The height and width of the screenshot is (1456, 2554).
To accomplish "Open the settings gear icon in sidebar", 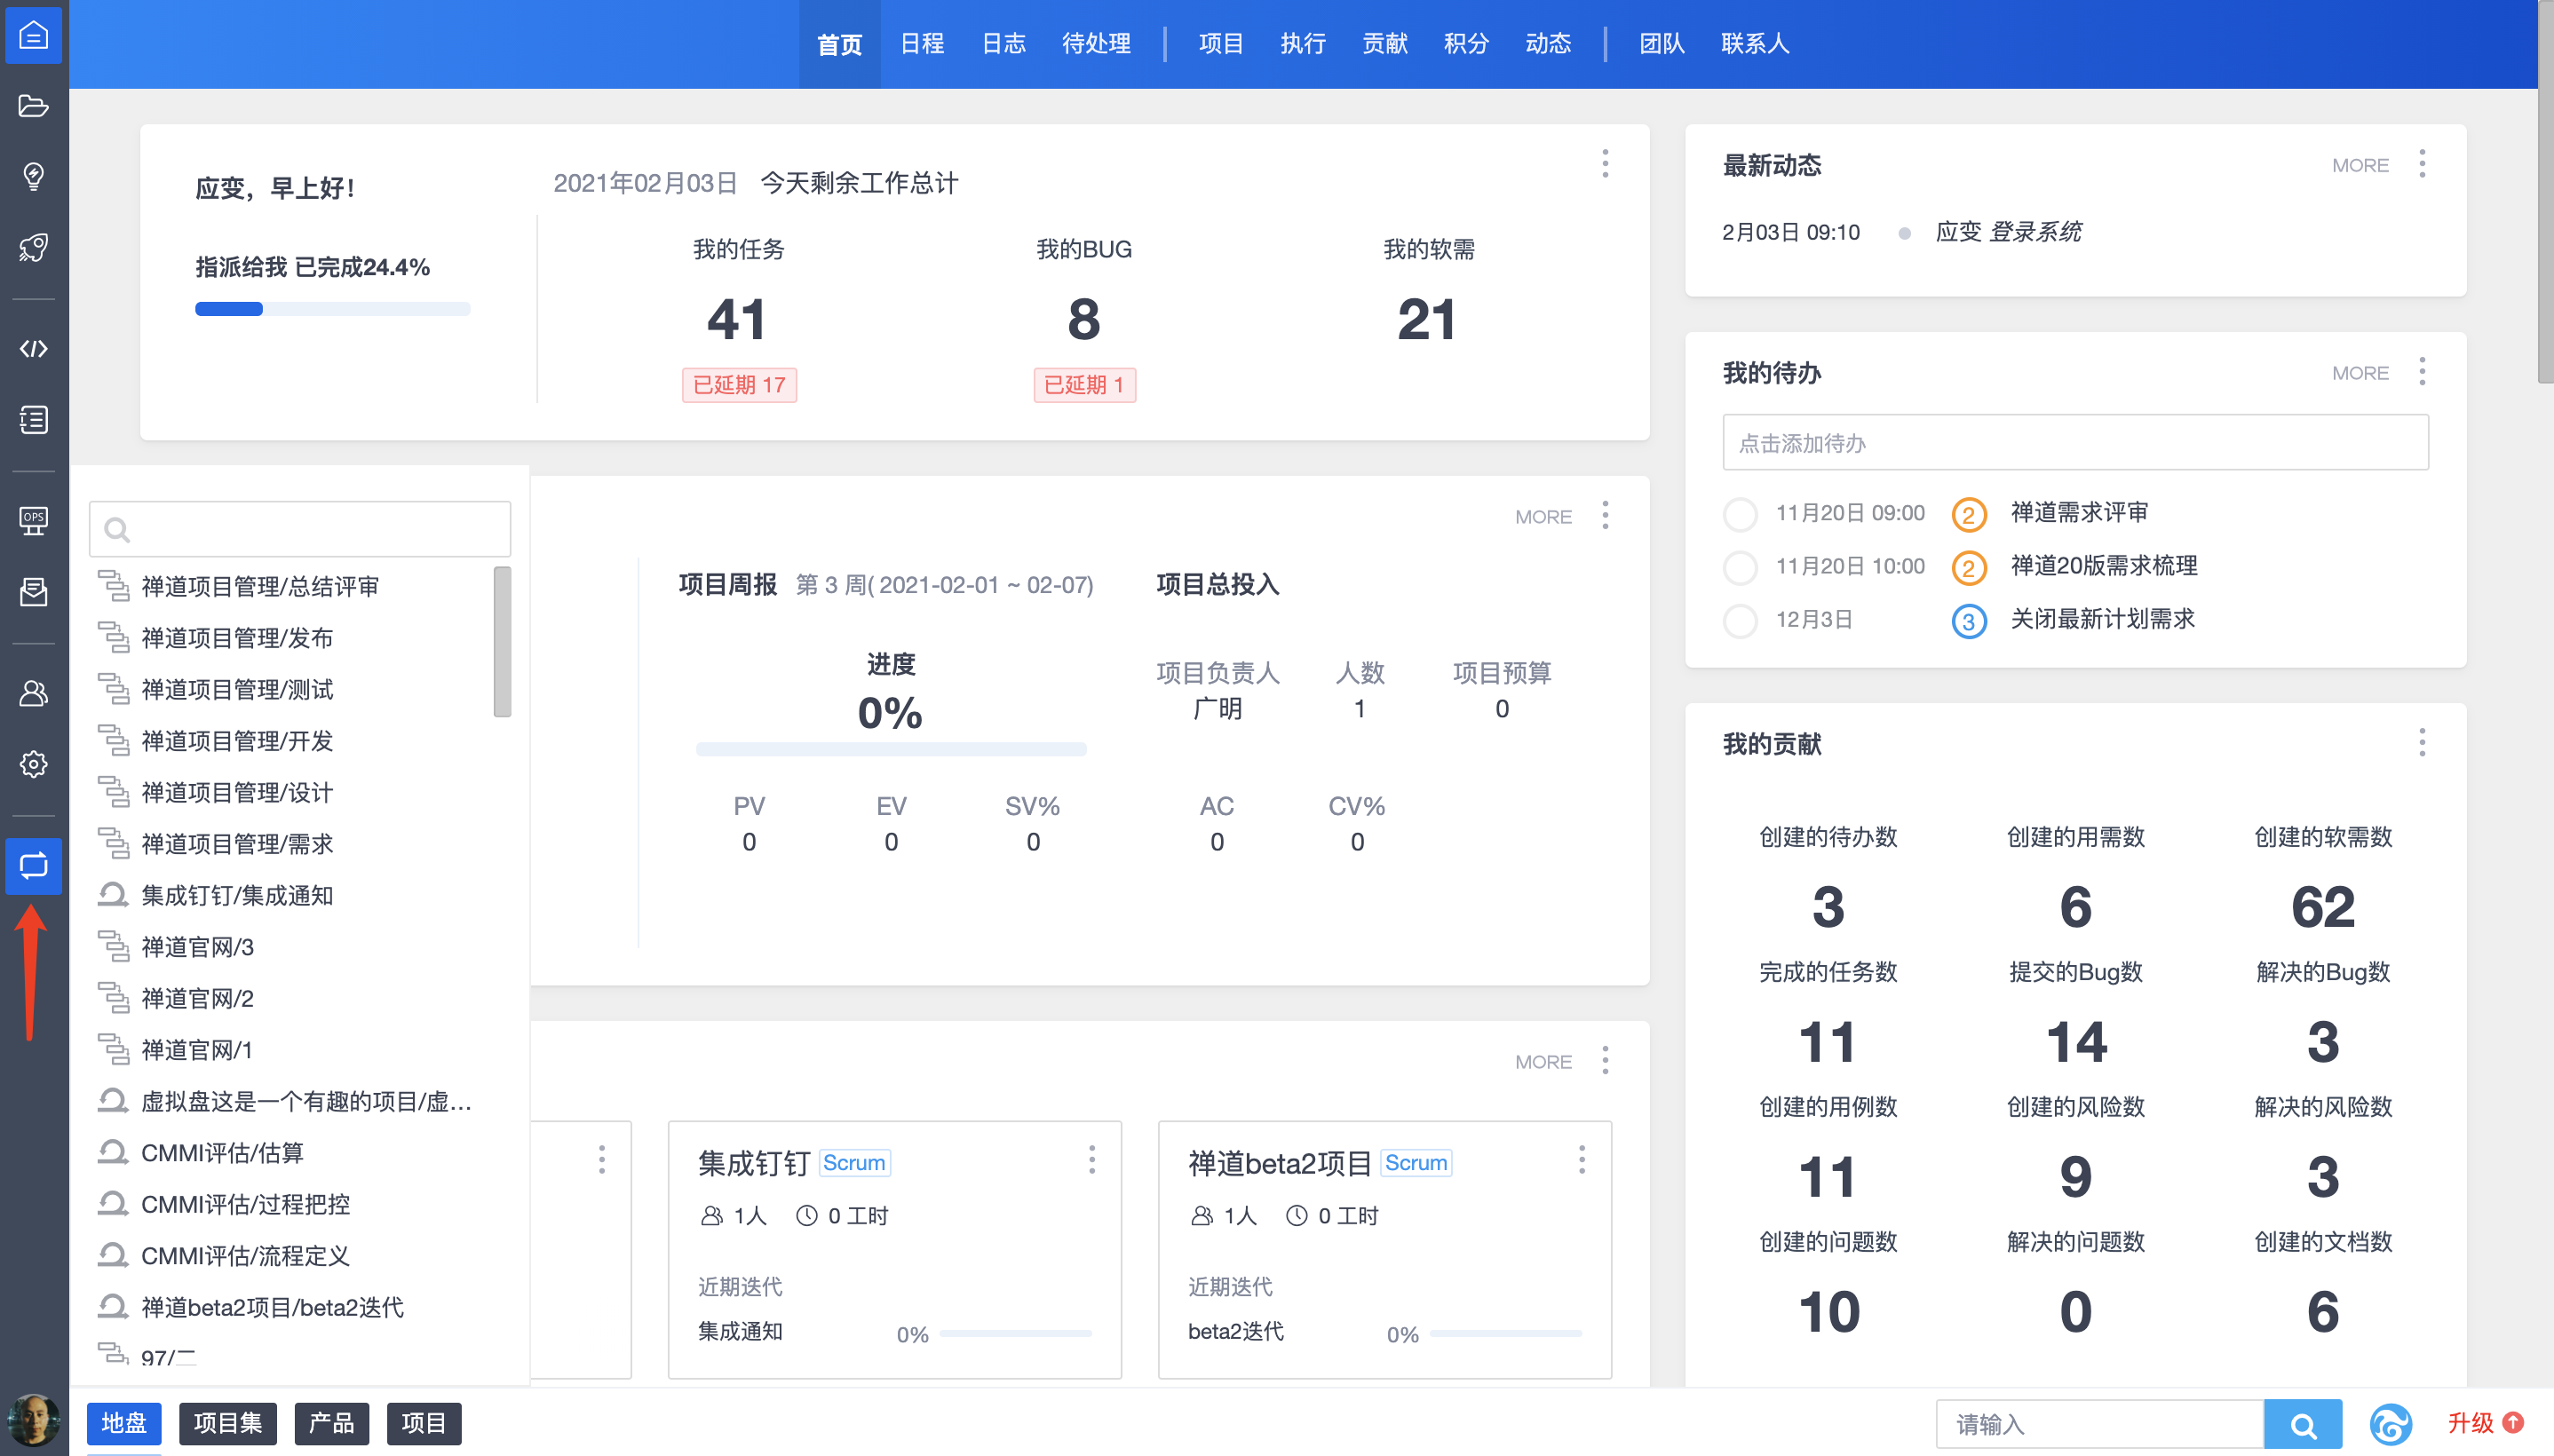I will click(x=33, y=764).
